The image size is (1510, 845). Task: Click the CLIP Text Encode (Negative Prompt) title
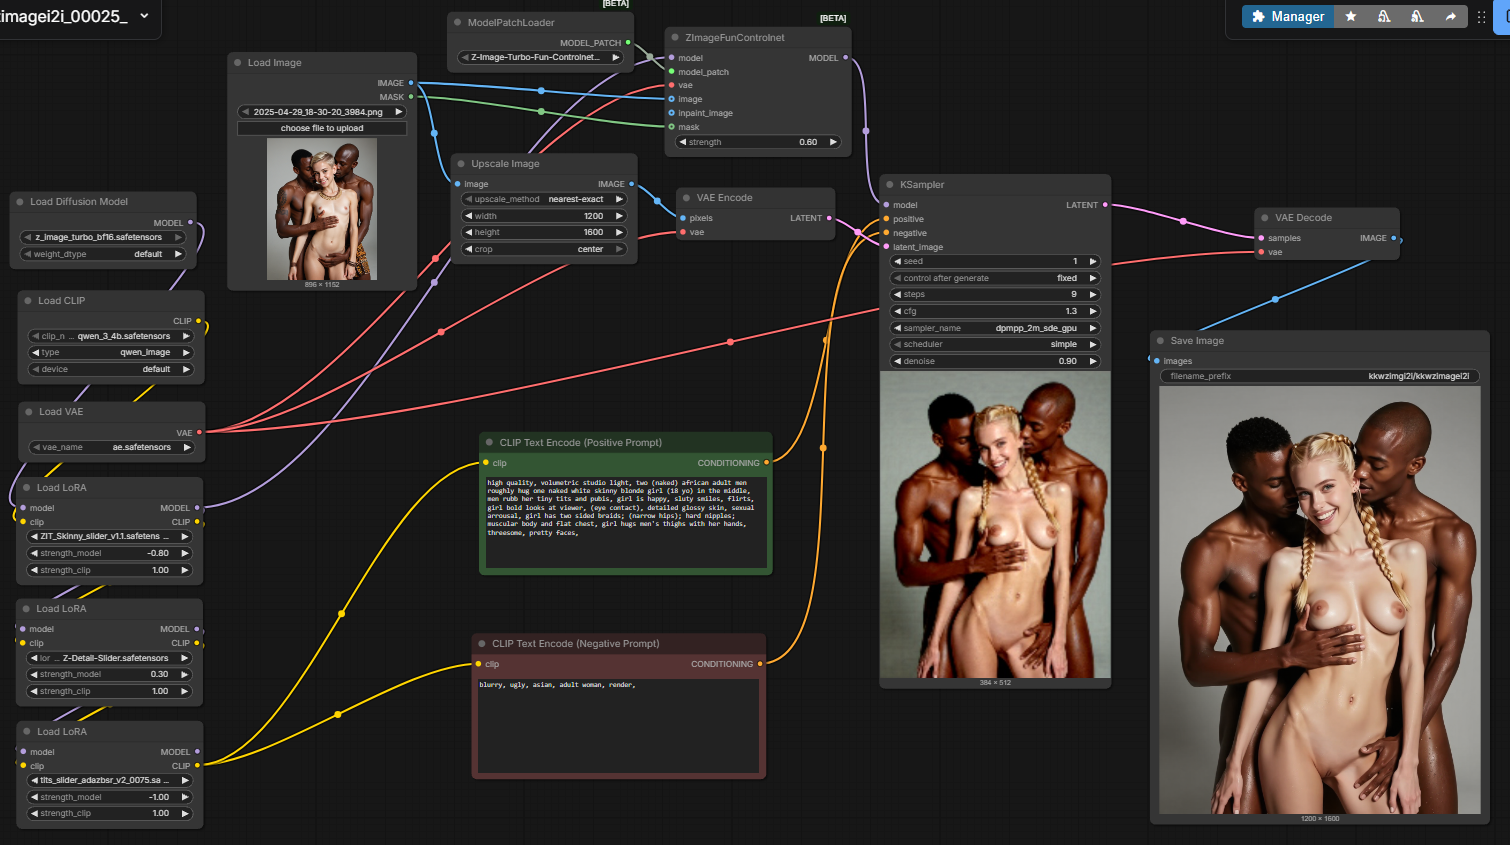pos(575,643)
